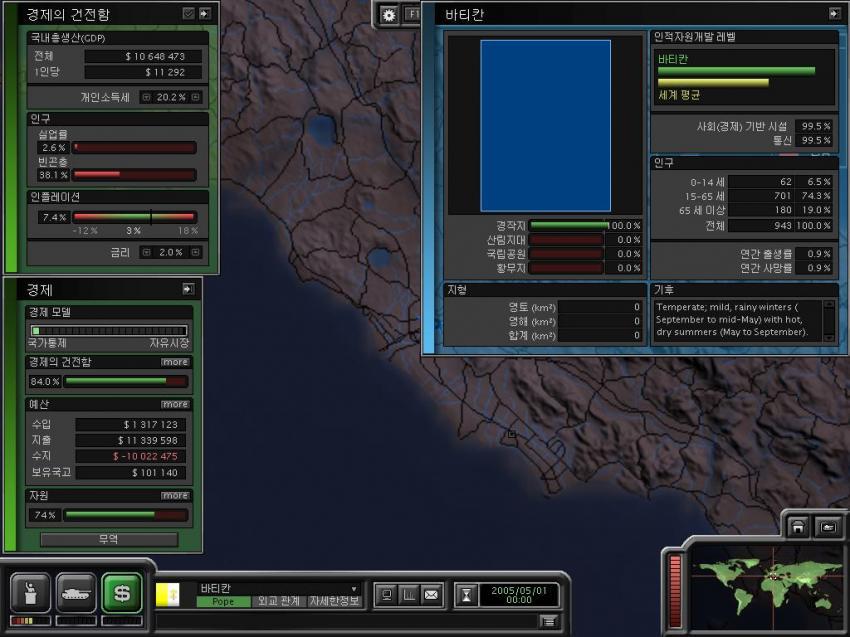Image resolution: width=850 pixels, height=637 pixels.
Task: Decrease 금리 interest rate with minus button
Action: click(146, 252)
